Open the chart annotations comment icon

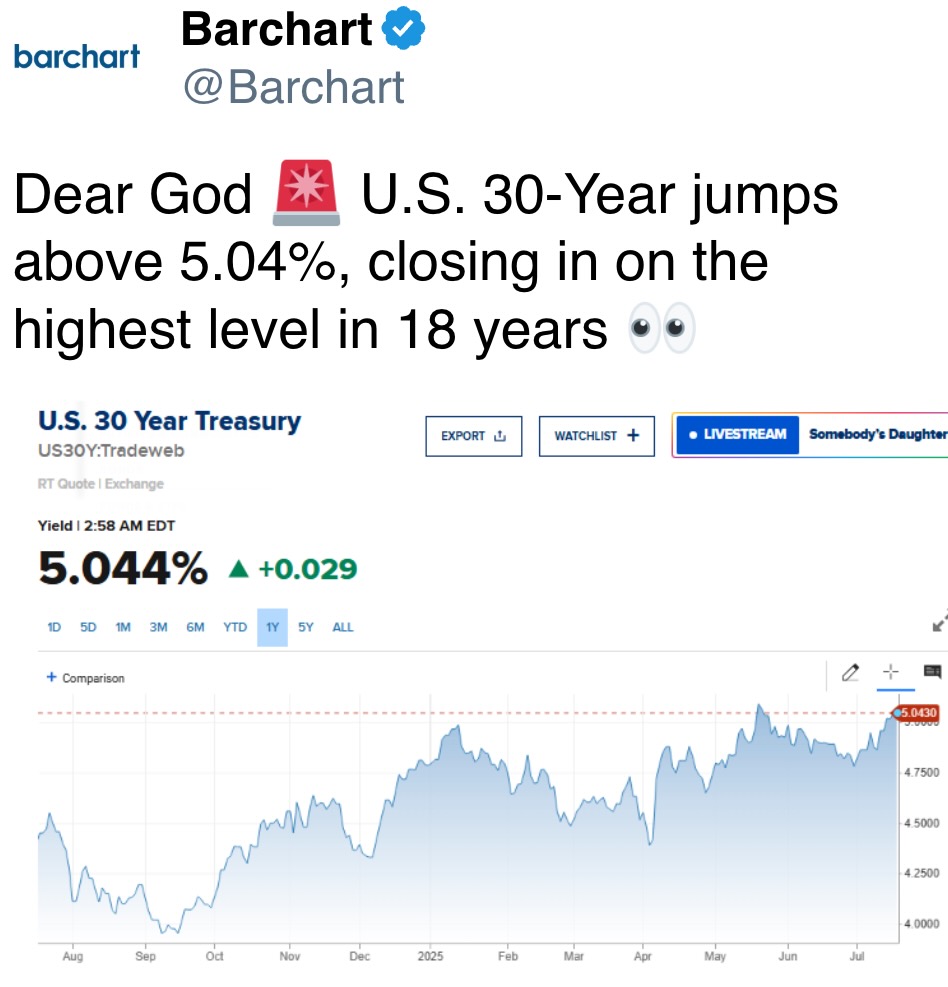pos(932,672)
